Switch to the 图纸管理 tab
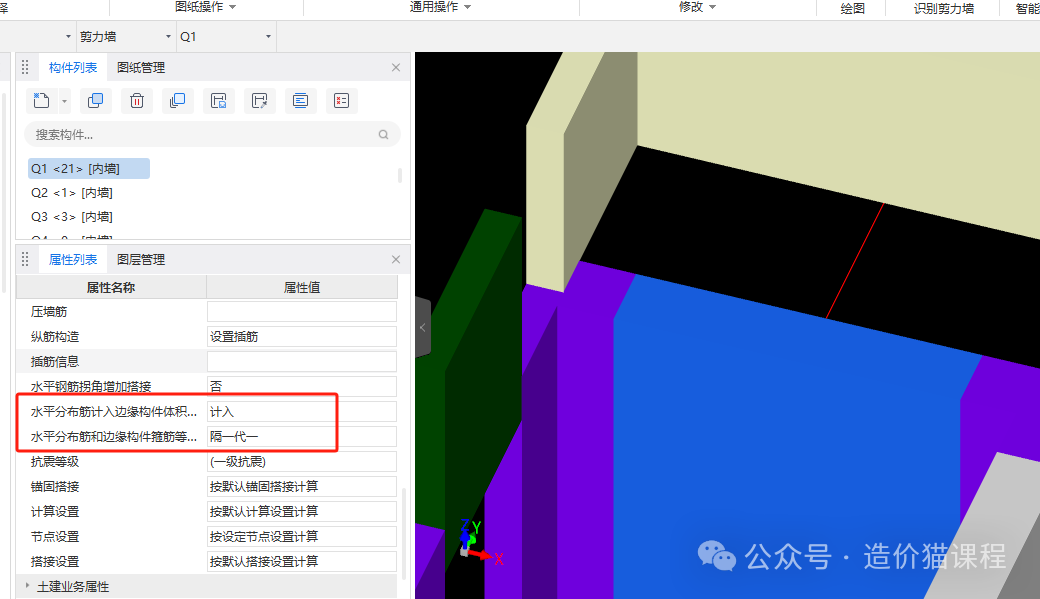This screenshot has height=599, width=1040. [x=141, y=68]
